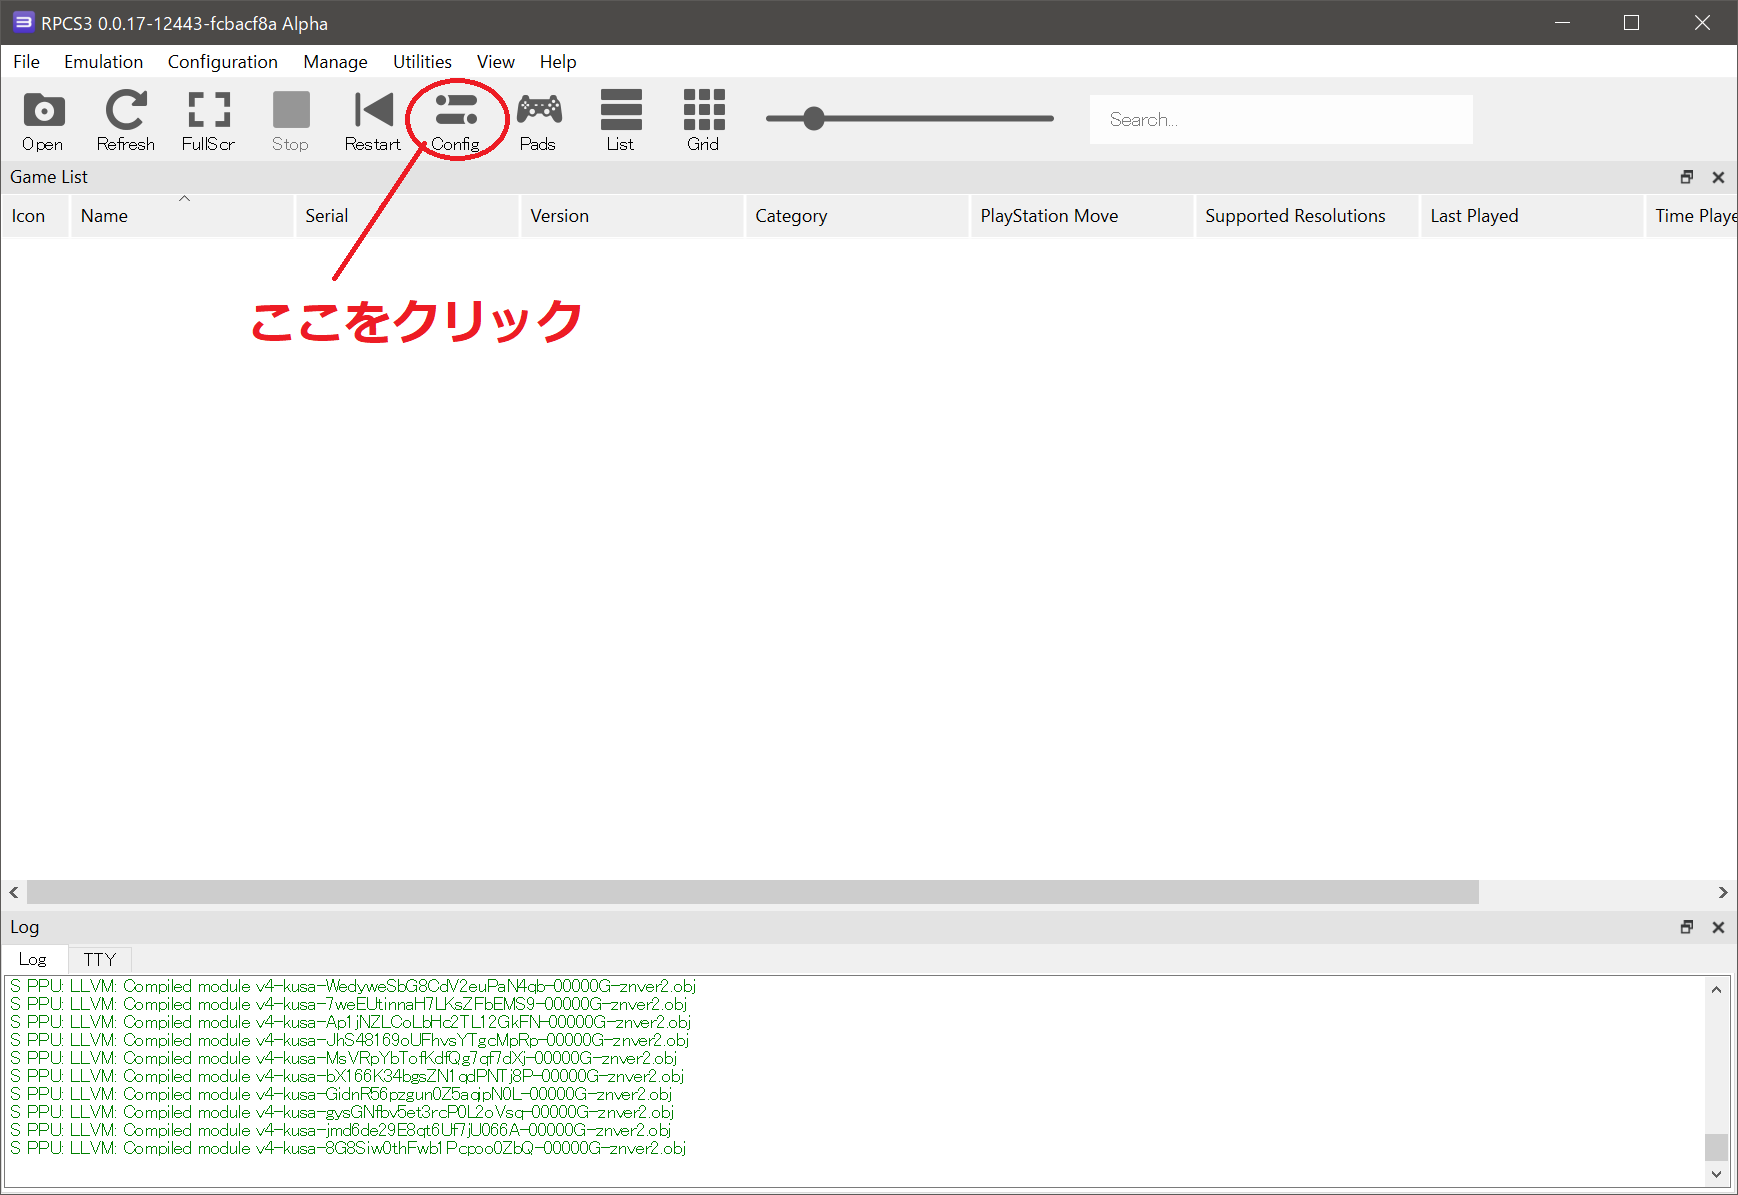
Task: Click the log line containing GidnR56pzgun0Z5aqipN0L
Action: (x=341, y=1094)
